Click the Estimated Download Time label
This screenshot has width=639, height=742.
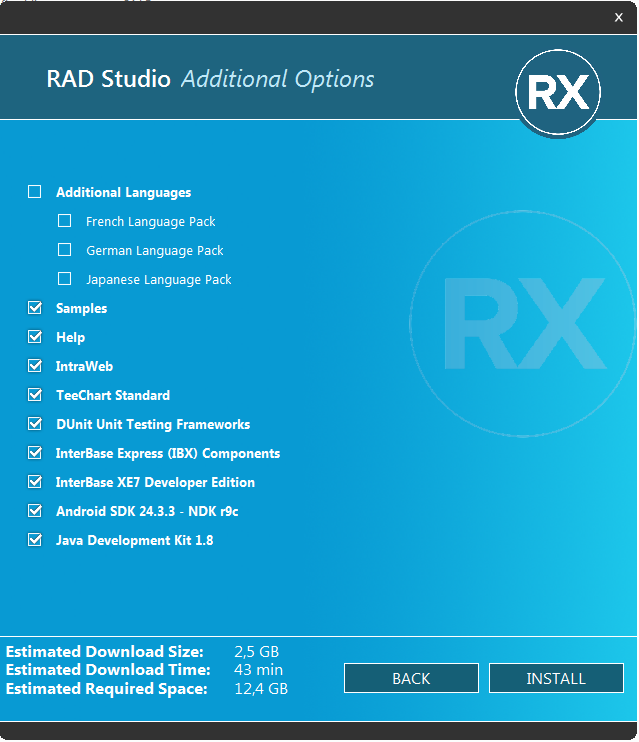click(108, 670)
